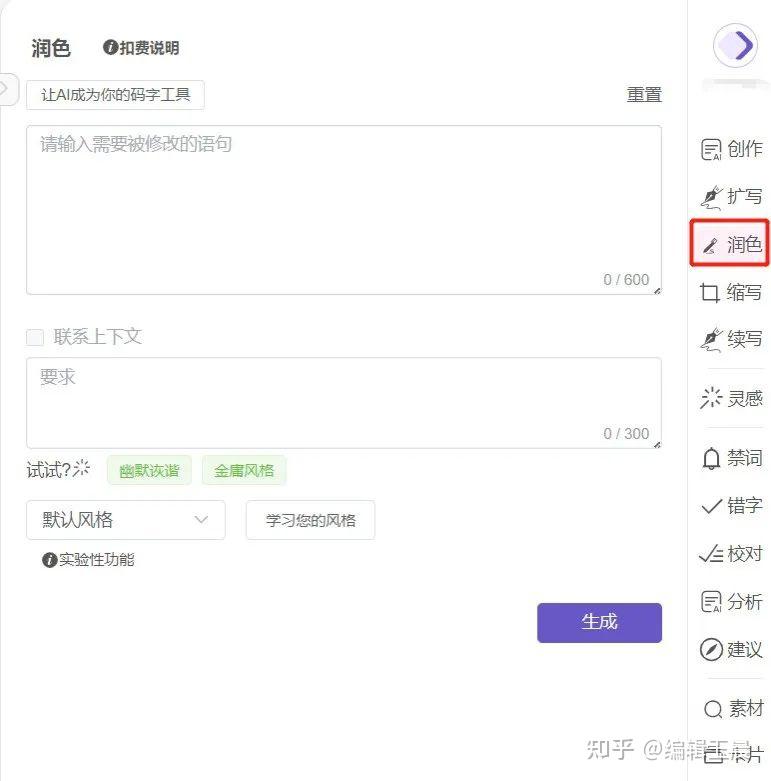The image size is (771, 781).
Task: Apply the 幽默诙谐 suggestion tag
Action: tap(149, 470)
